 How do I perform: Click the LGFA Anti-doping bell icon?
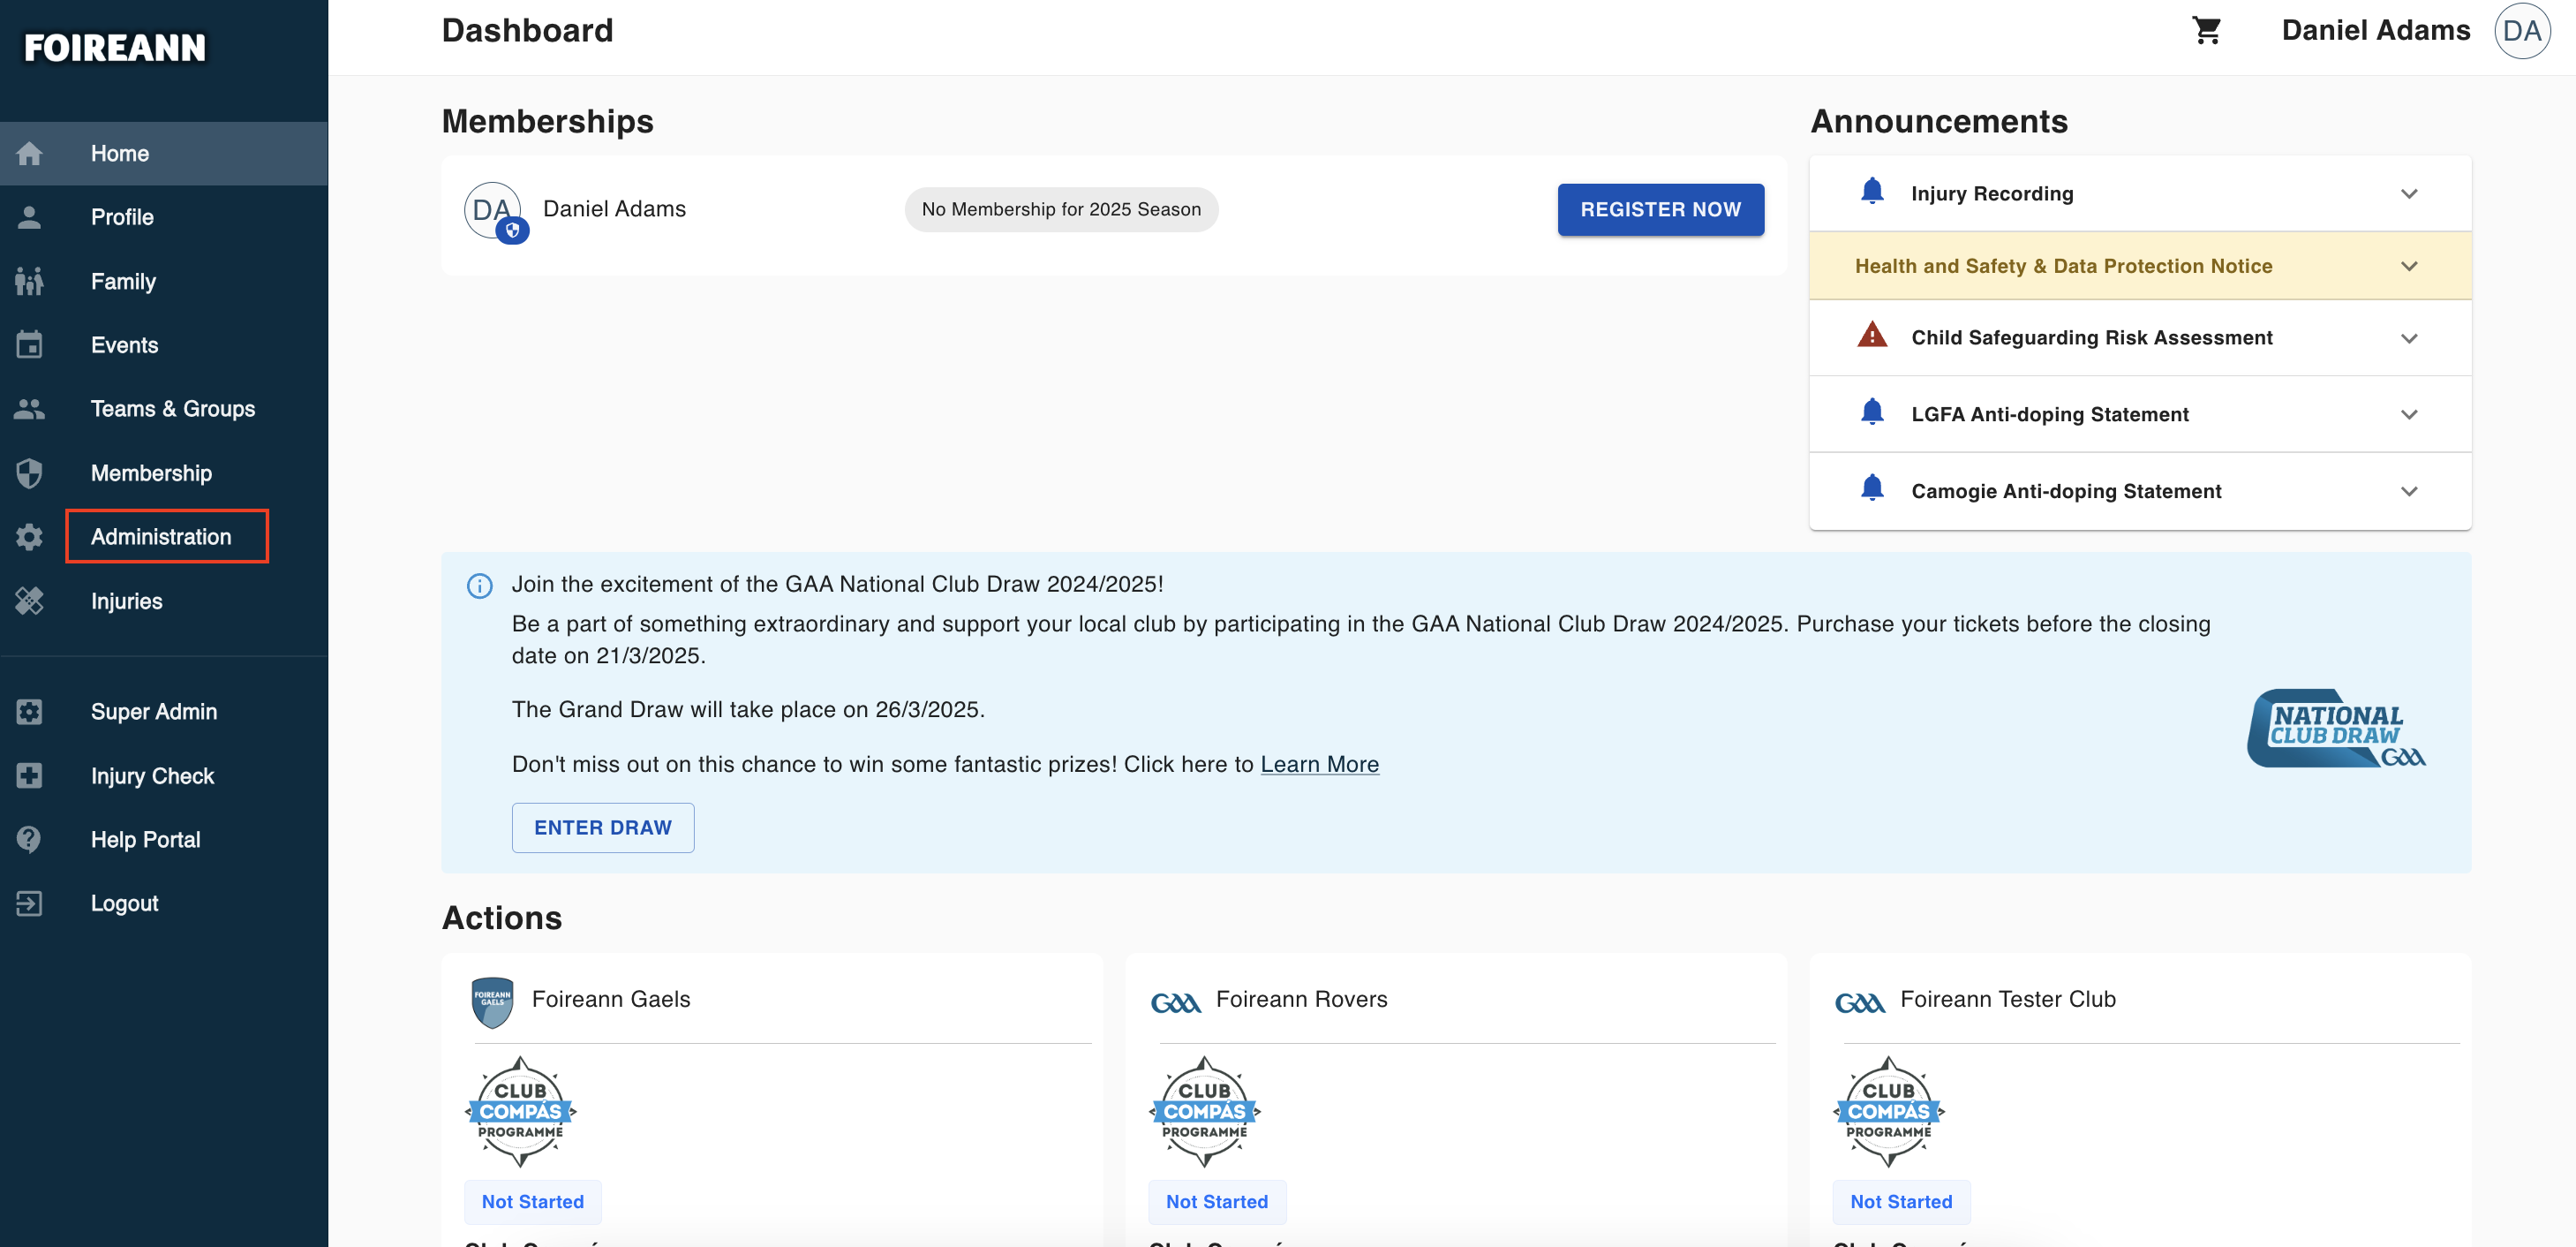(x=1872, y=412)
